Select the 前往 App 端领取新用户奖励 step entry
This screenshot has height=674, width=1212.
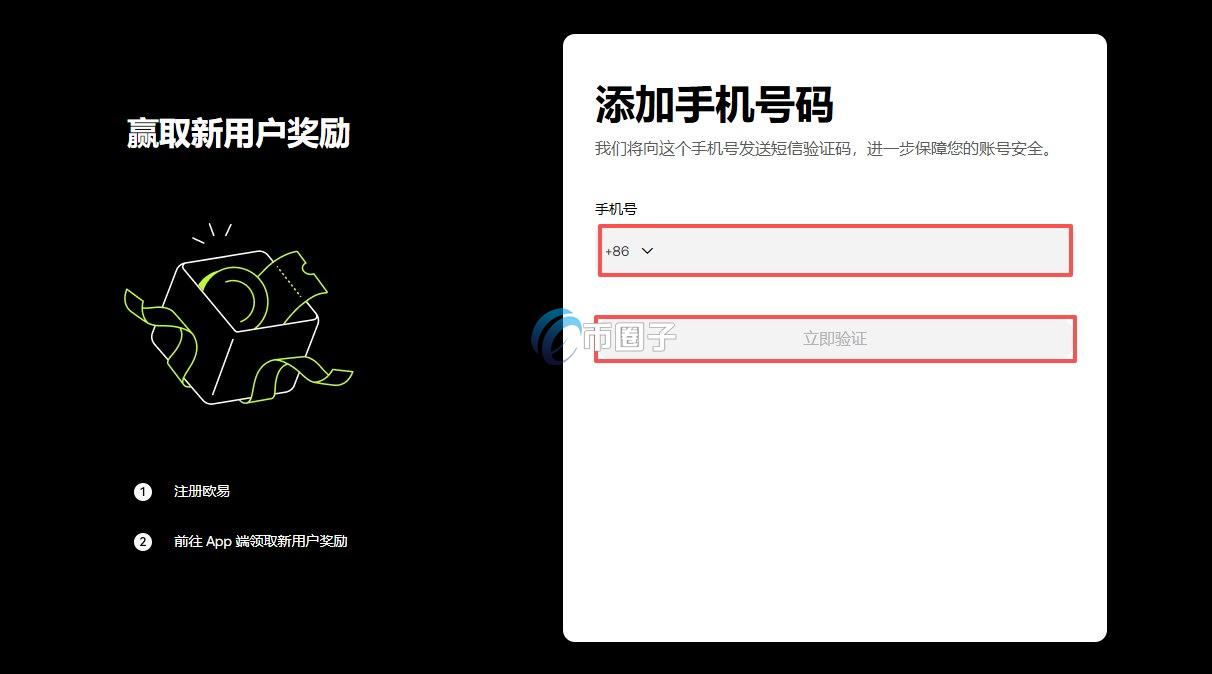pos(259,541)
